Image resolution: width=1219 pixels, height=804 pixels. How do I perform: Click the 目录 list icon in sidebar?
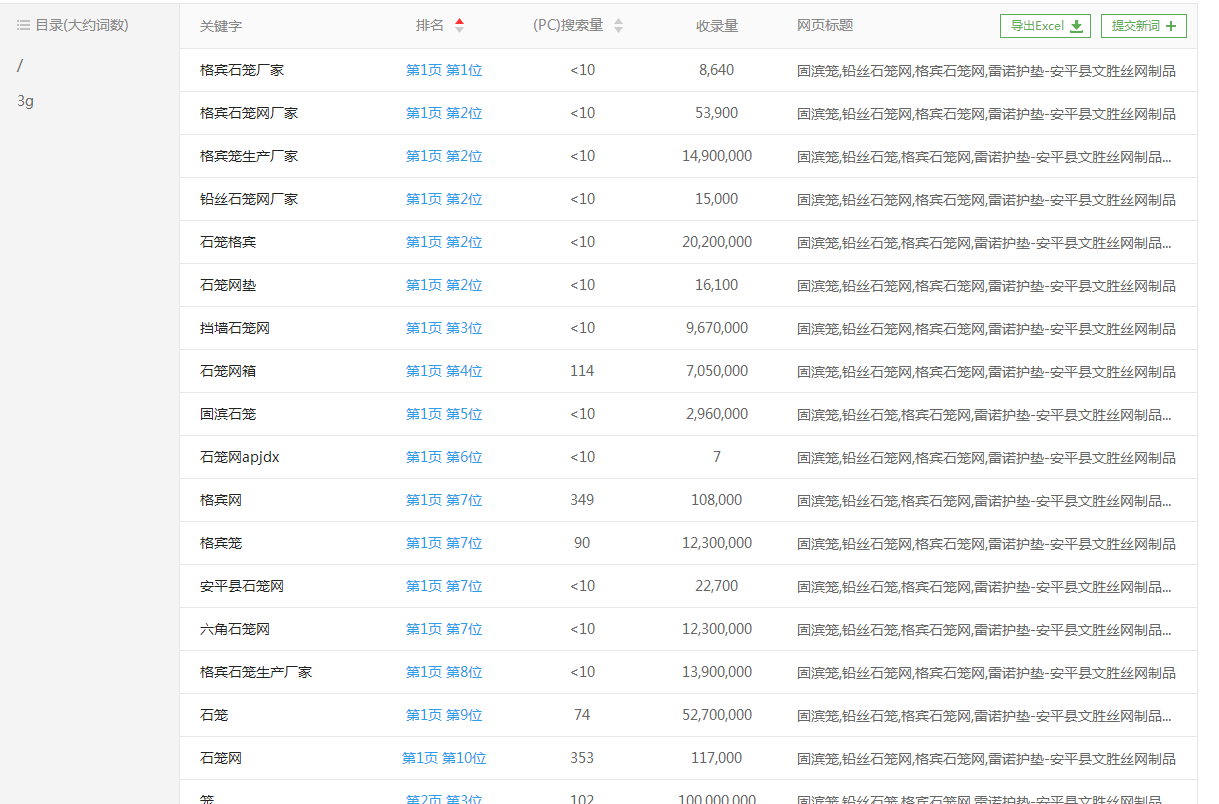pyautogui.click(x=23, y=25)
